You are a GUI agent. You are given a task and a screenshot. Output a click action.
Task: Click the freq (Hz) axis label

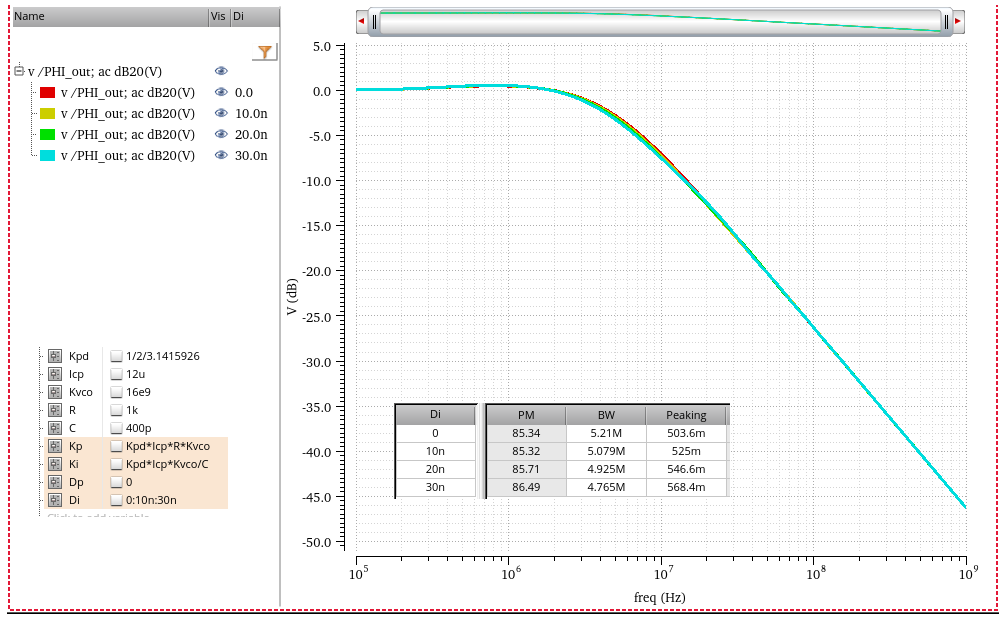pos(660,597)
